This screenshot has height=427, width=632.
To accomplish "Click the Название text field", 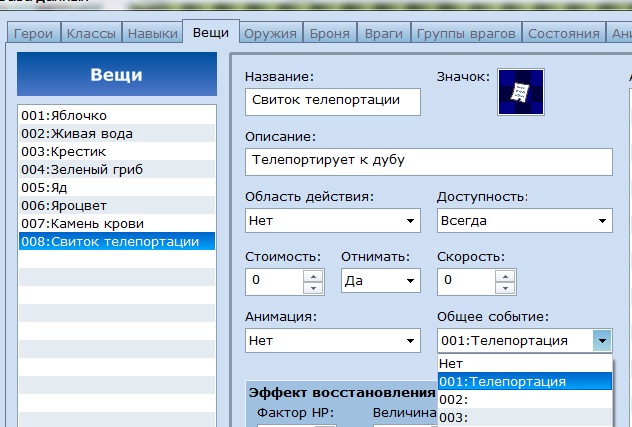I will tap(332, 101).
